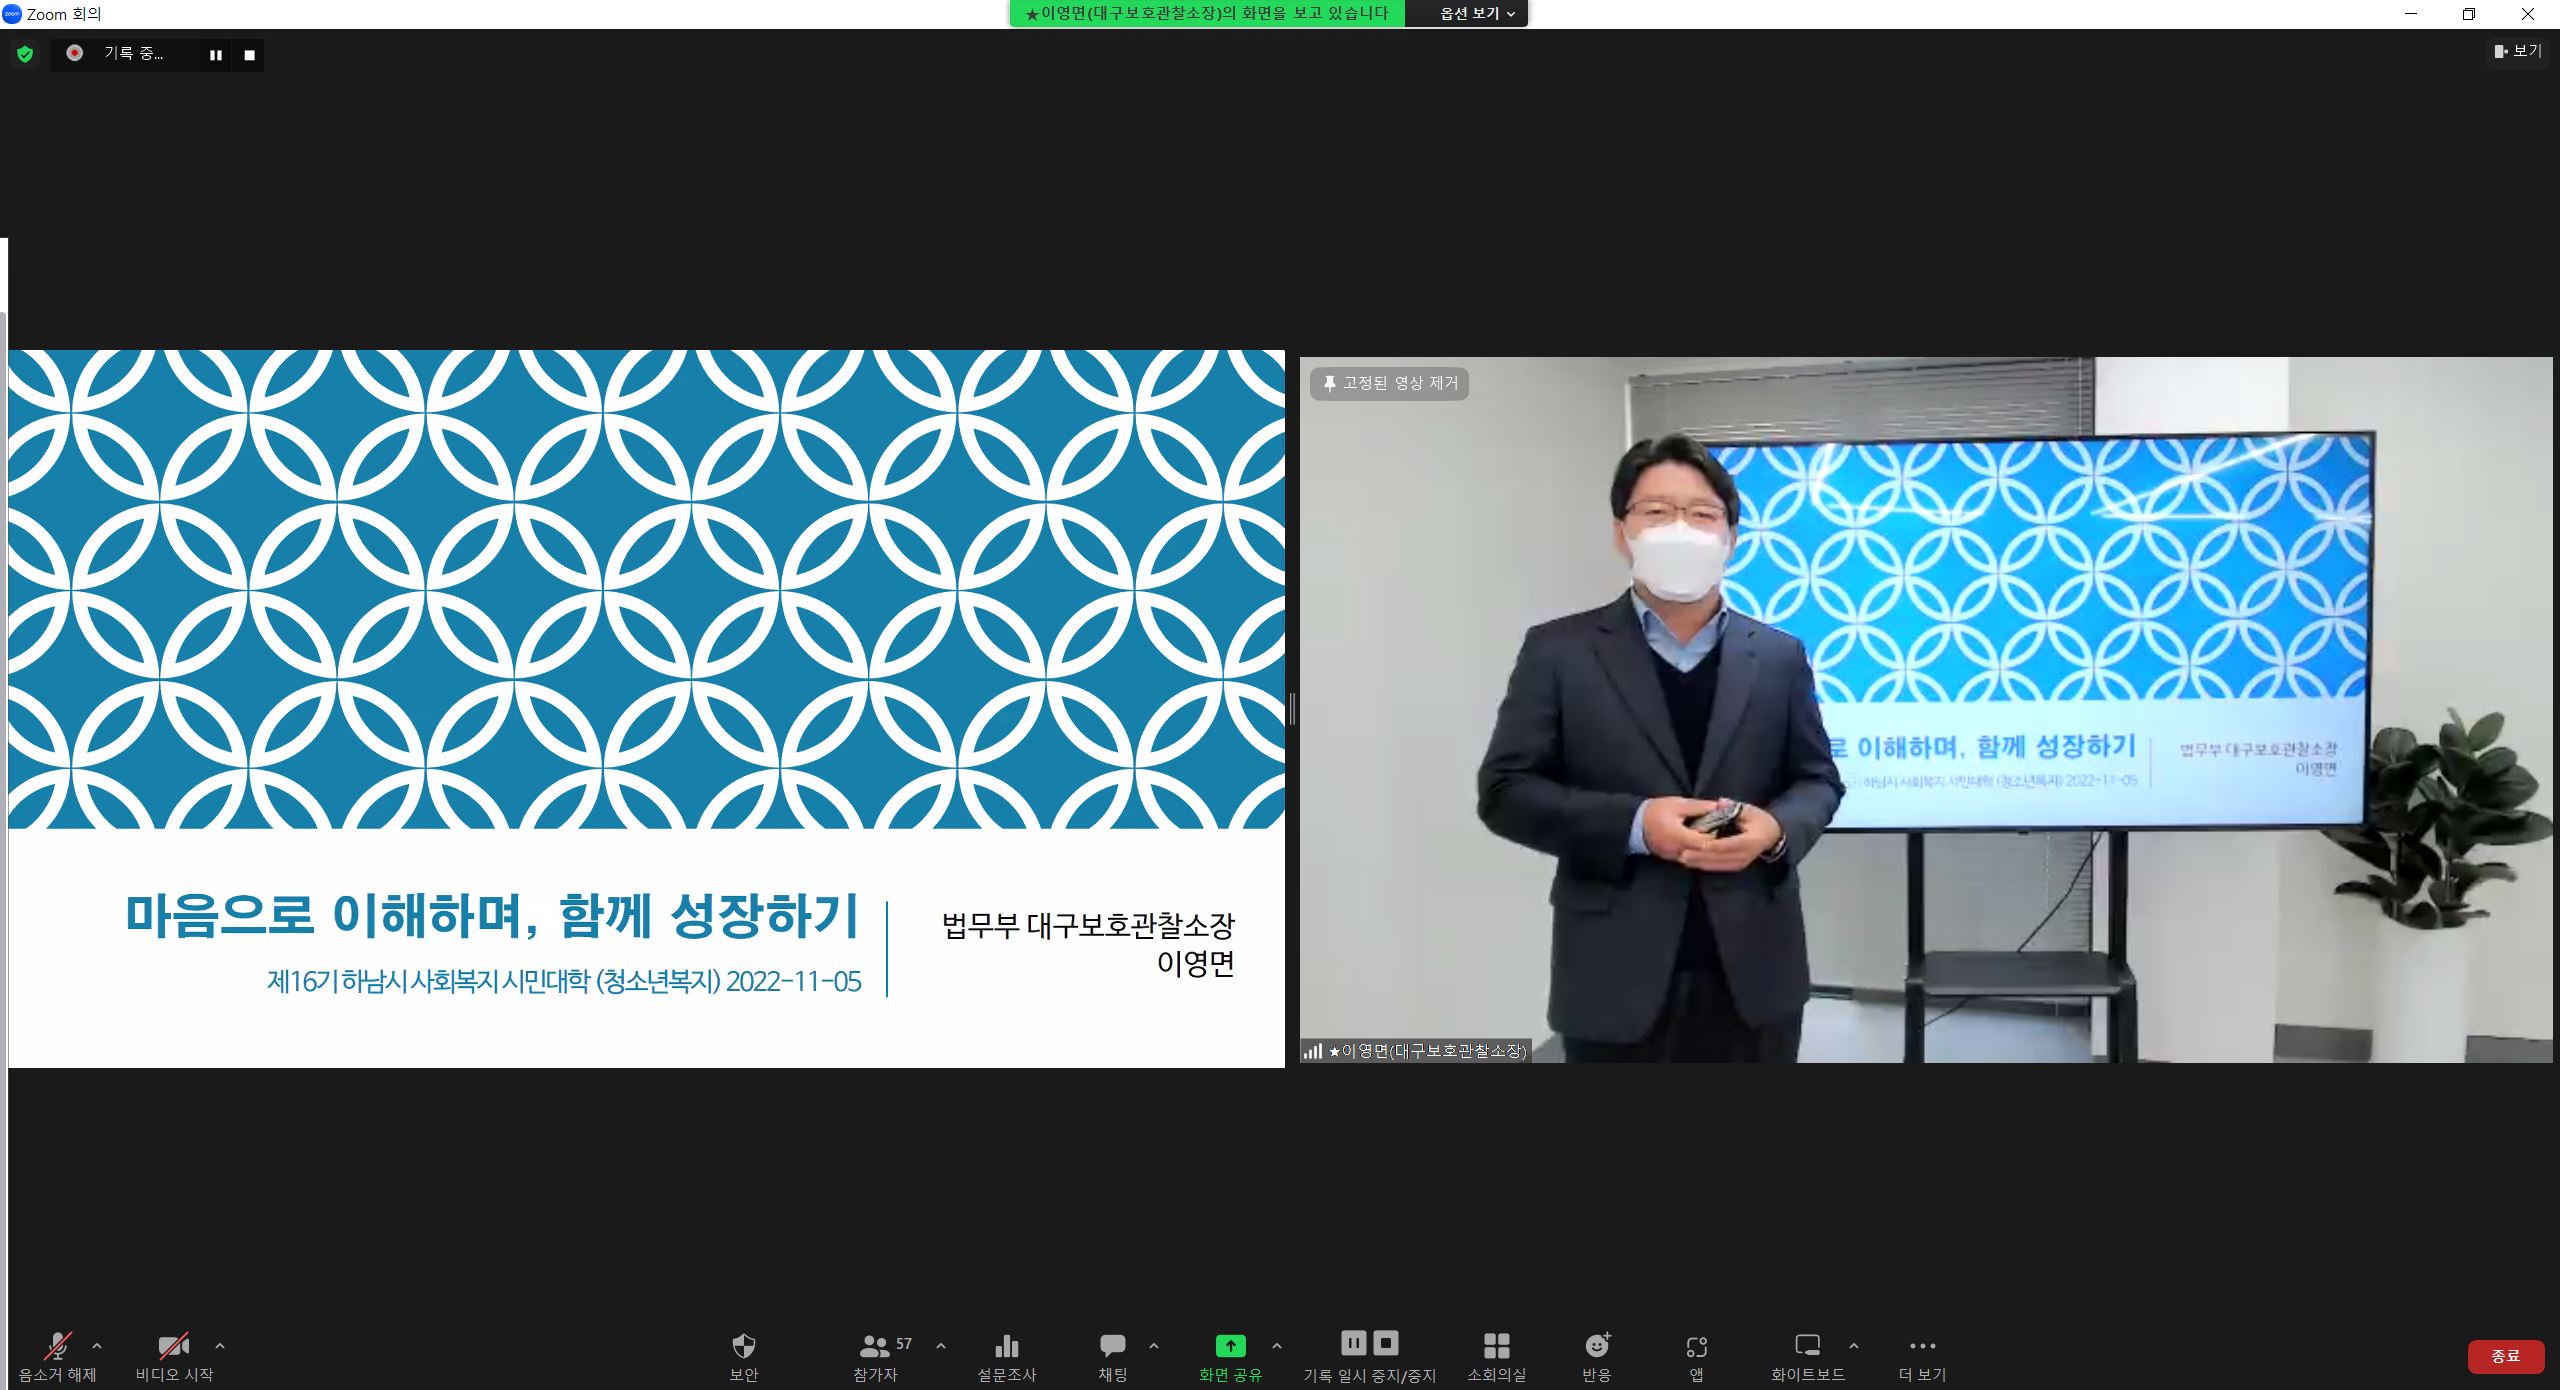This screenshot has width=2560, height=1390.
Task: Click Remove Pinned Video (고정된 영상 제거)
Action: [1389, 383]
